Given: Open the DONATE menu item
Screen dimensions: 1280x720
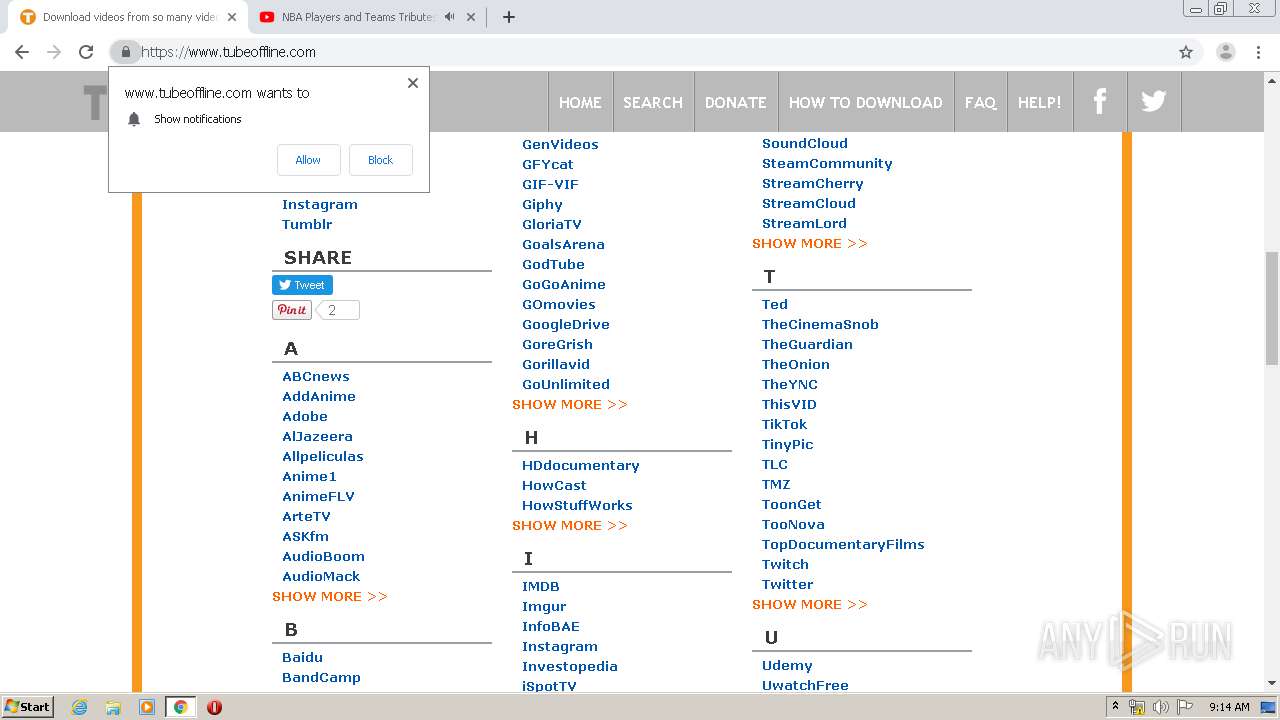Looking at the screenshot, I should pyautogui.click(x=736, y=102).
